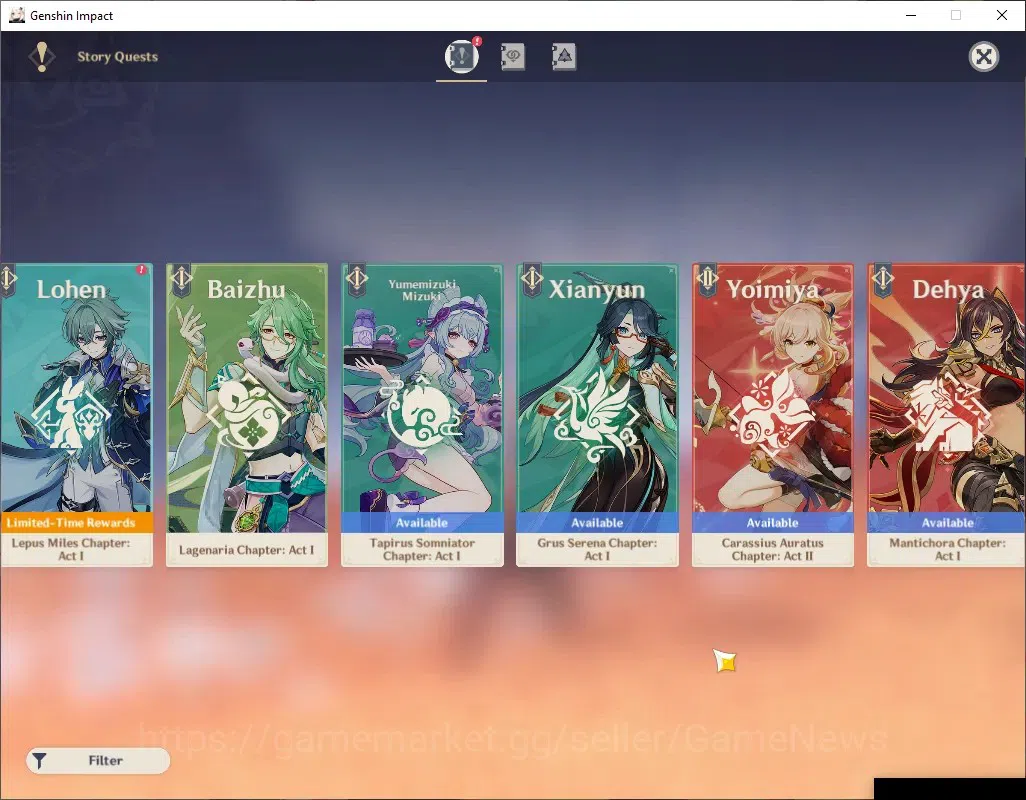Click the Story Quests header title
Viewport: 1026px width, 800px height.
pos(118,57)
